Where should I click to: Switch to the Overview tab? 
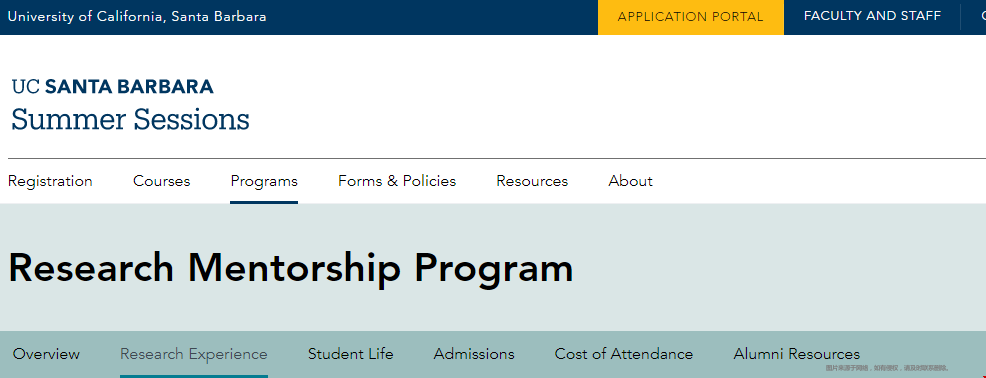point(47,354)
